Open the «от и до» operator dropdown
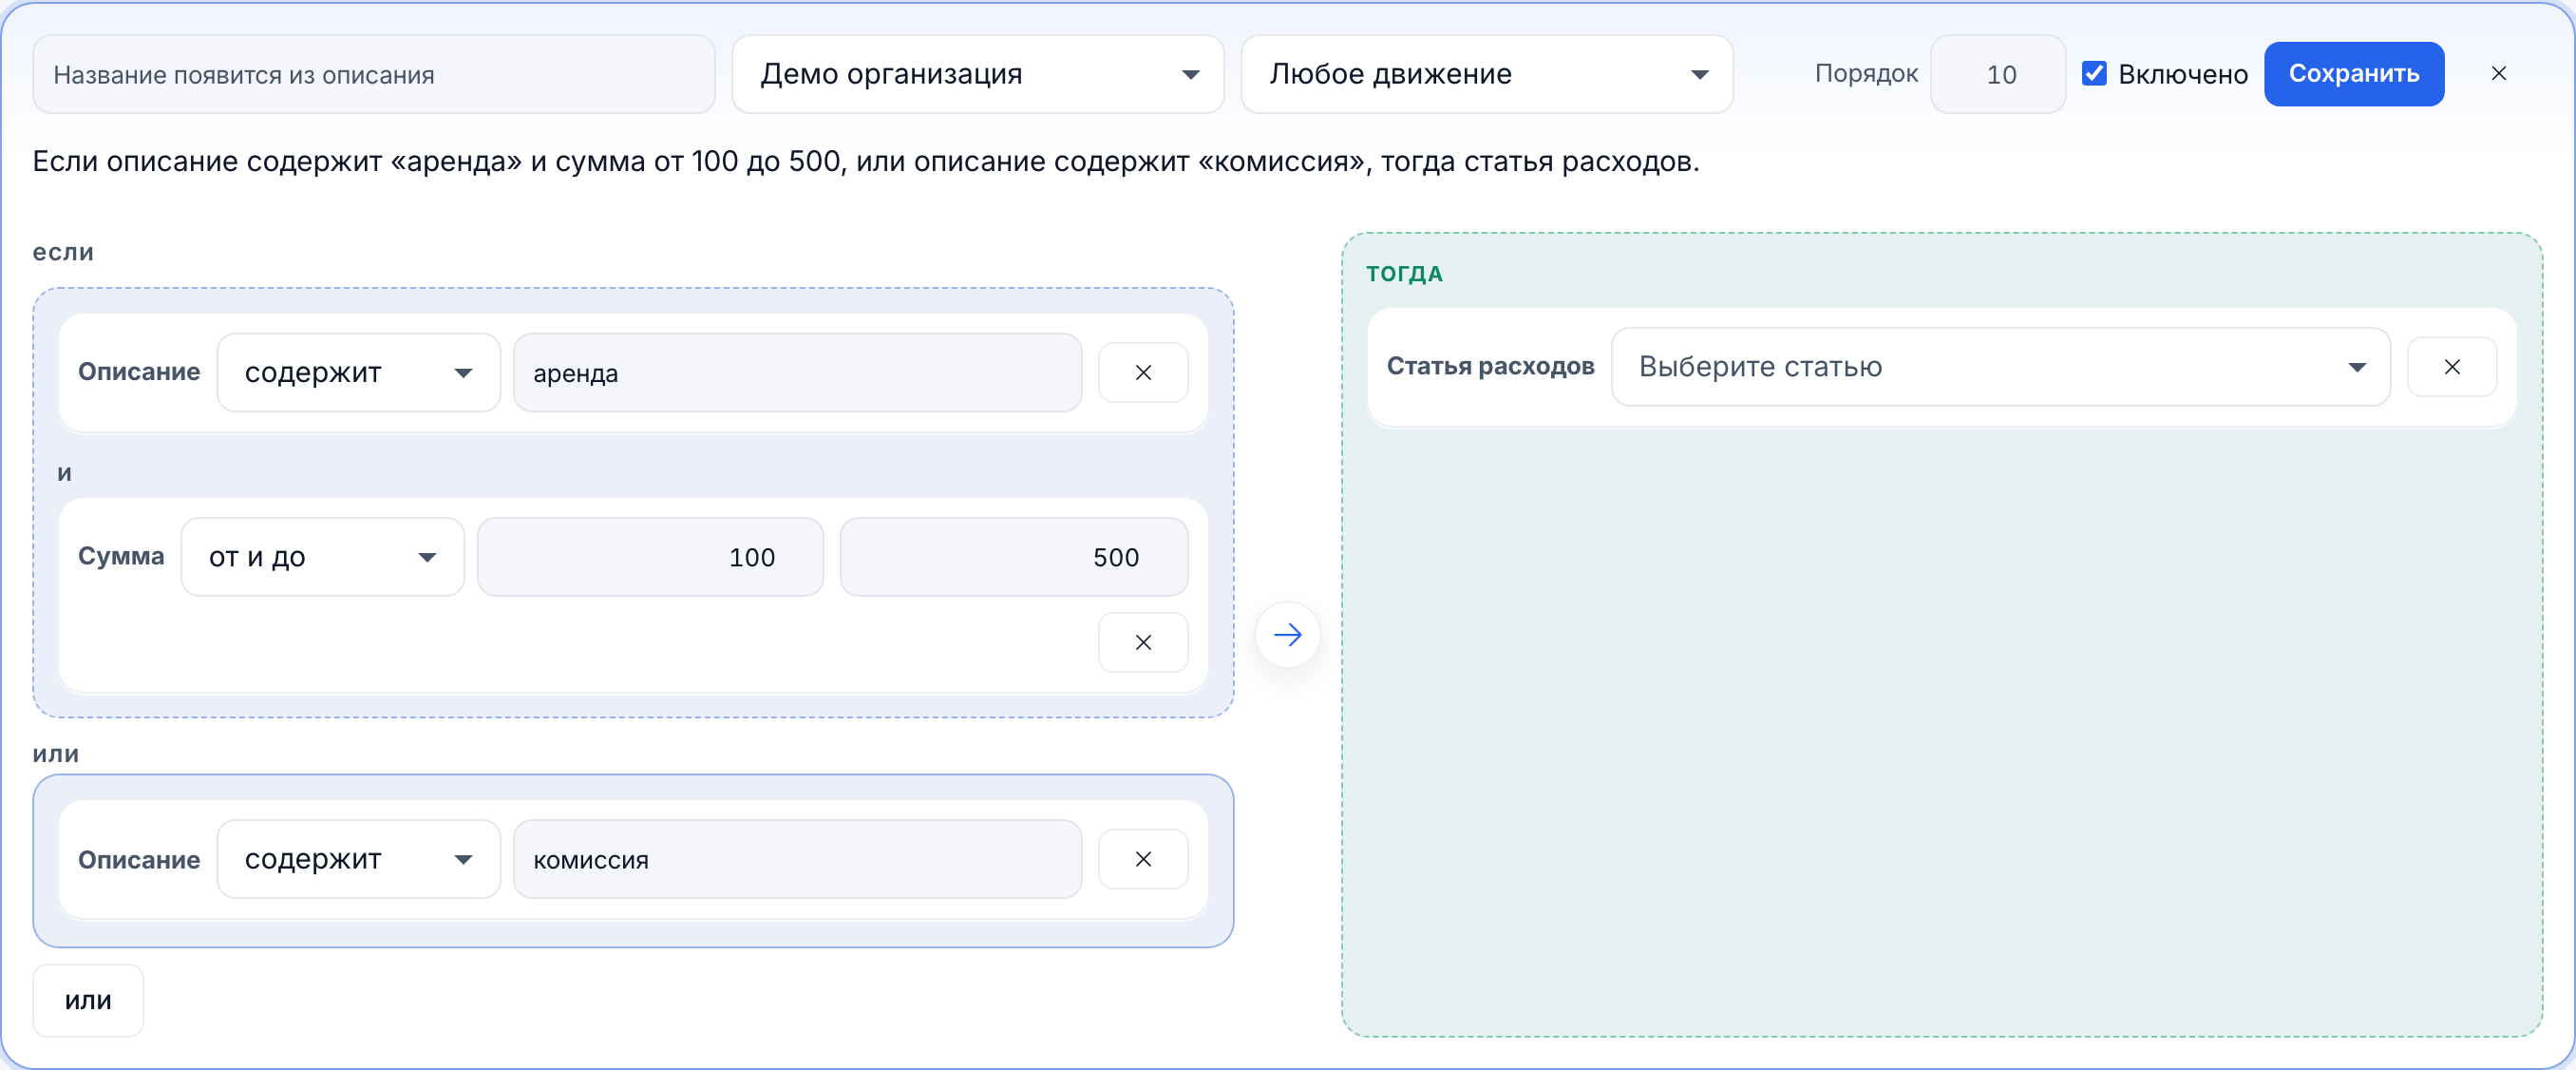The image size is (2576, 1070). pyautogui.click(x=323, y=557)
